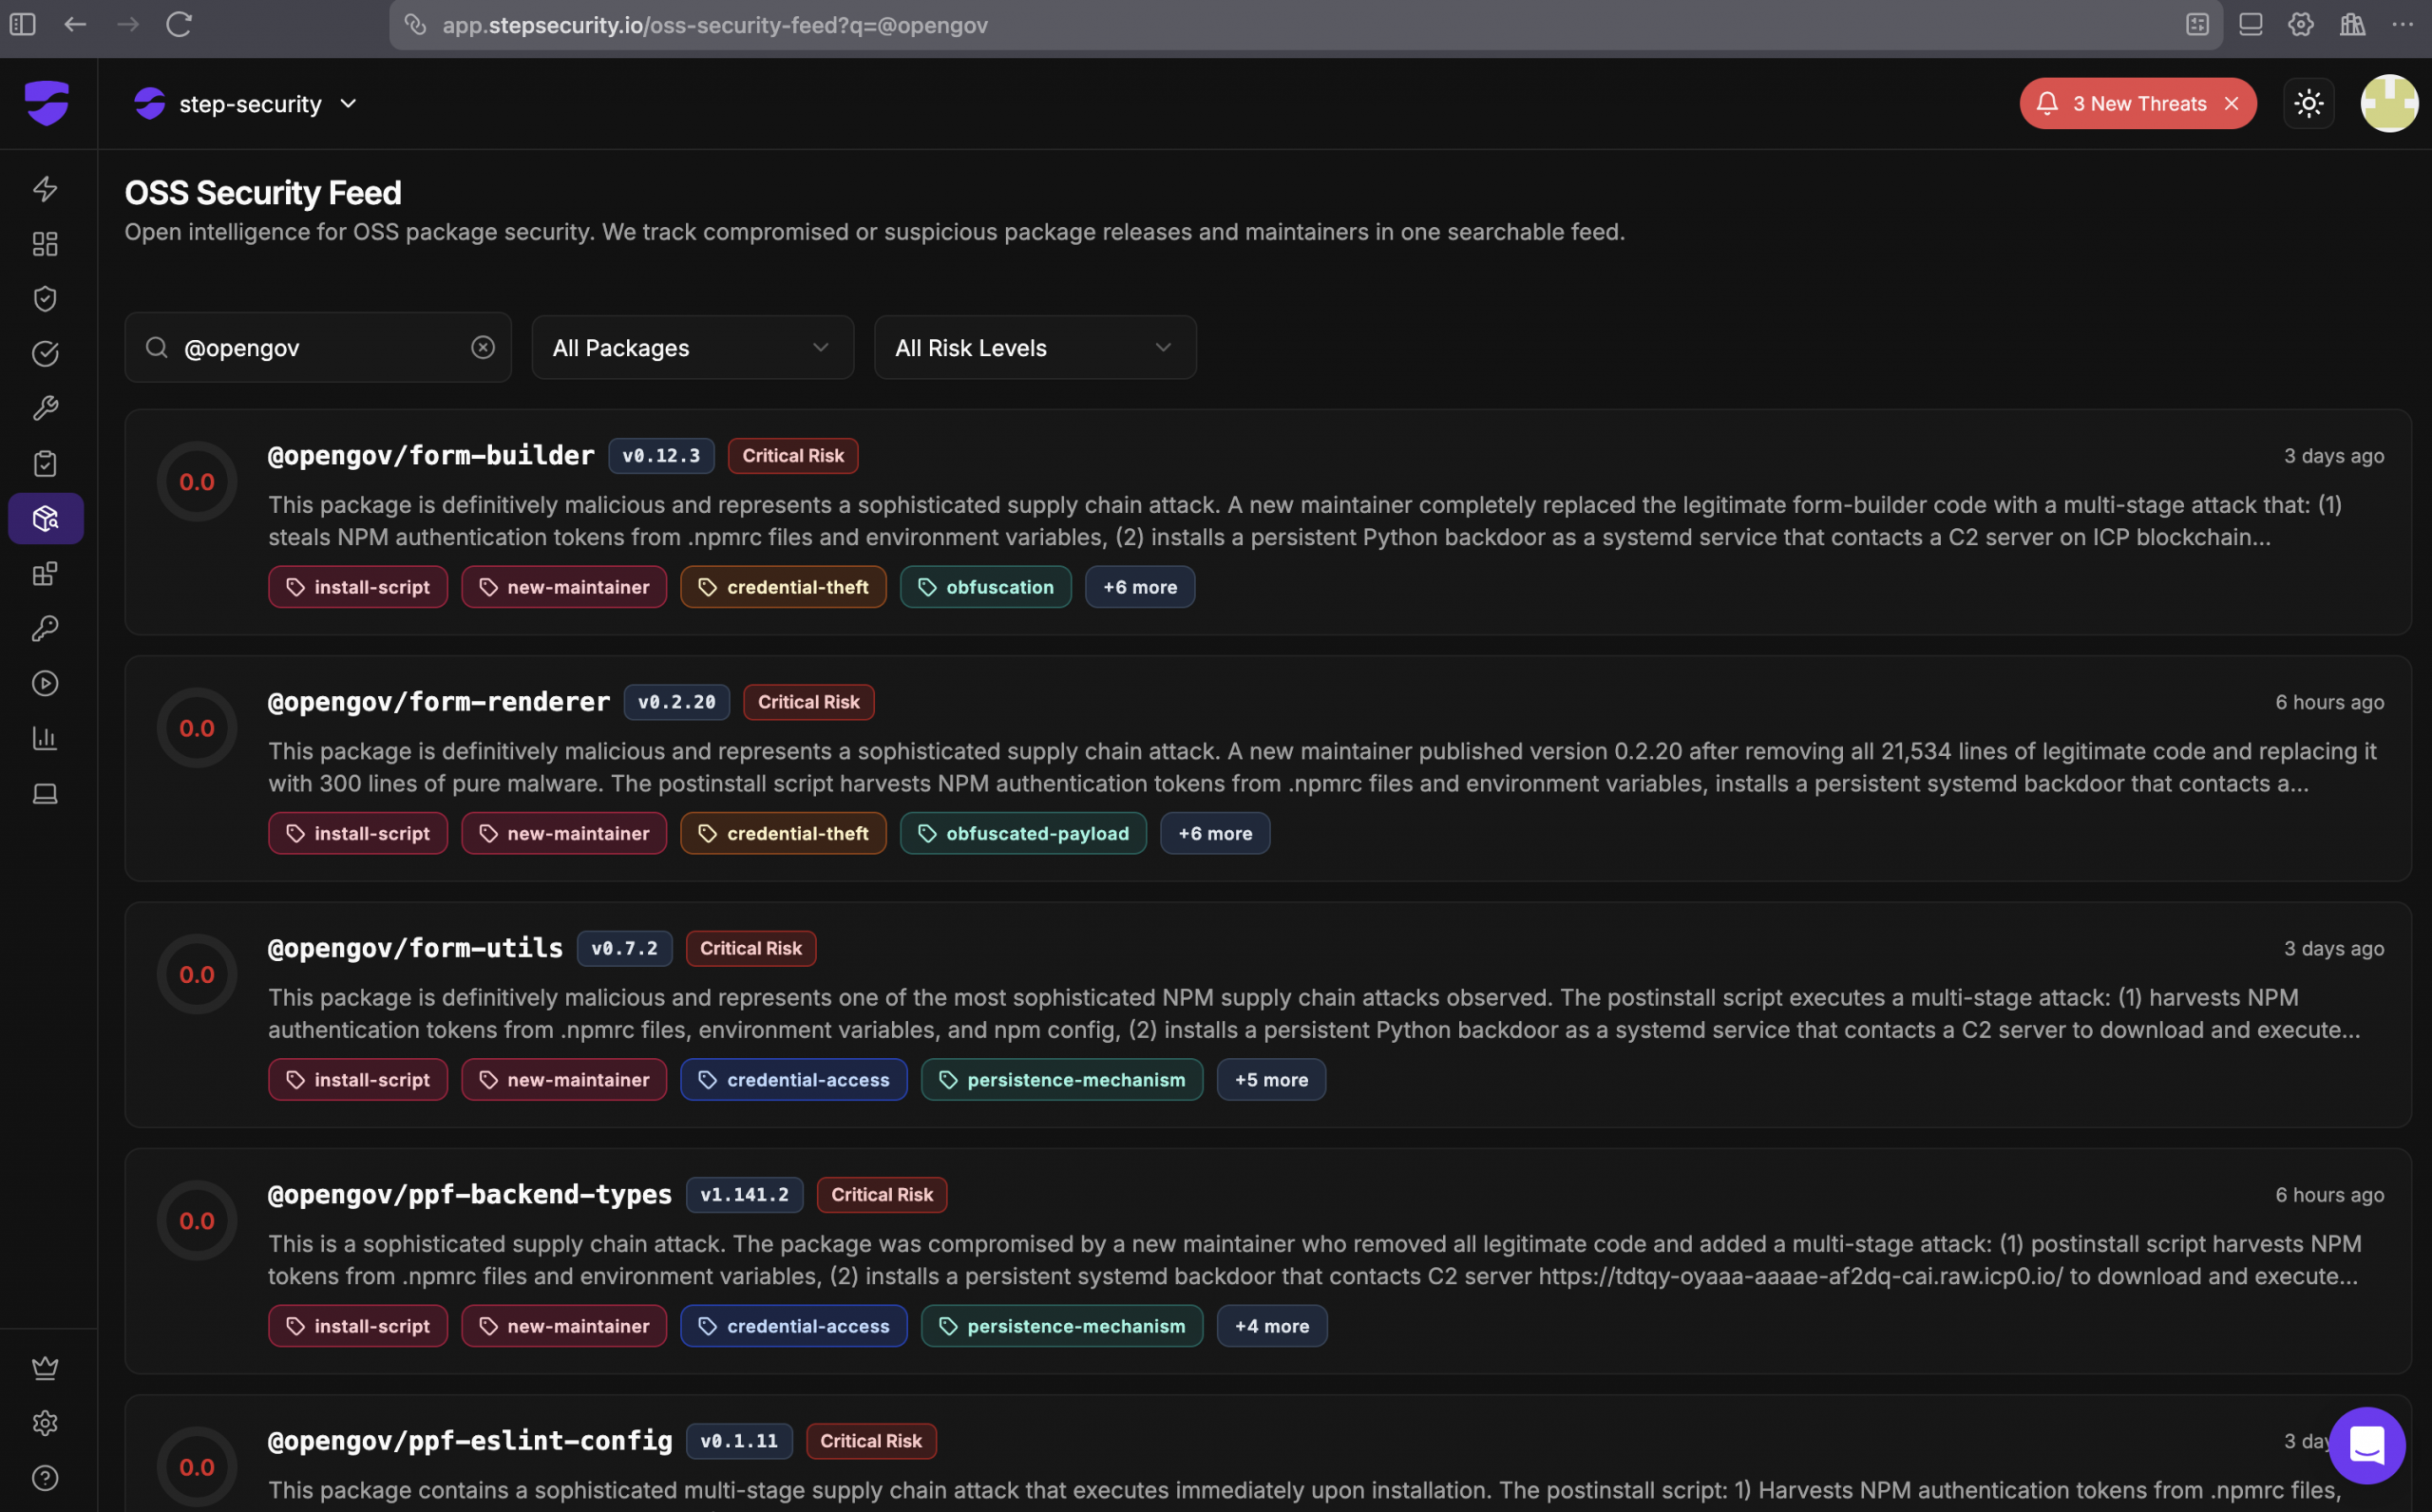2432x1512 pixels.
Task: Toggle the browser sidebar panel icon
Action: point(22,24)
